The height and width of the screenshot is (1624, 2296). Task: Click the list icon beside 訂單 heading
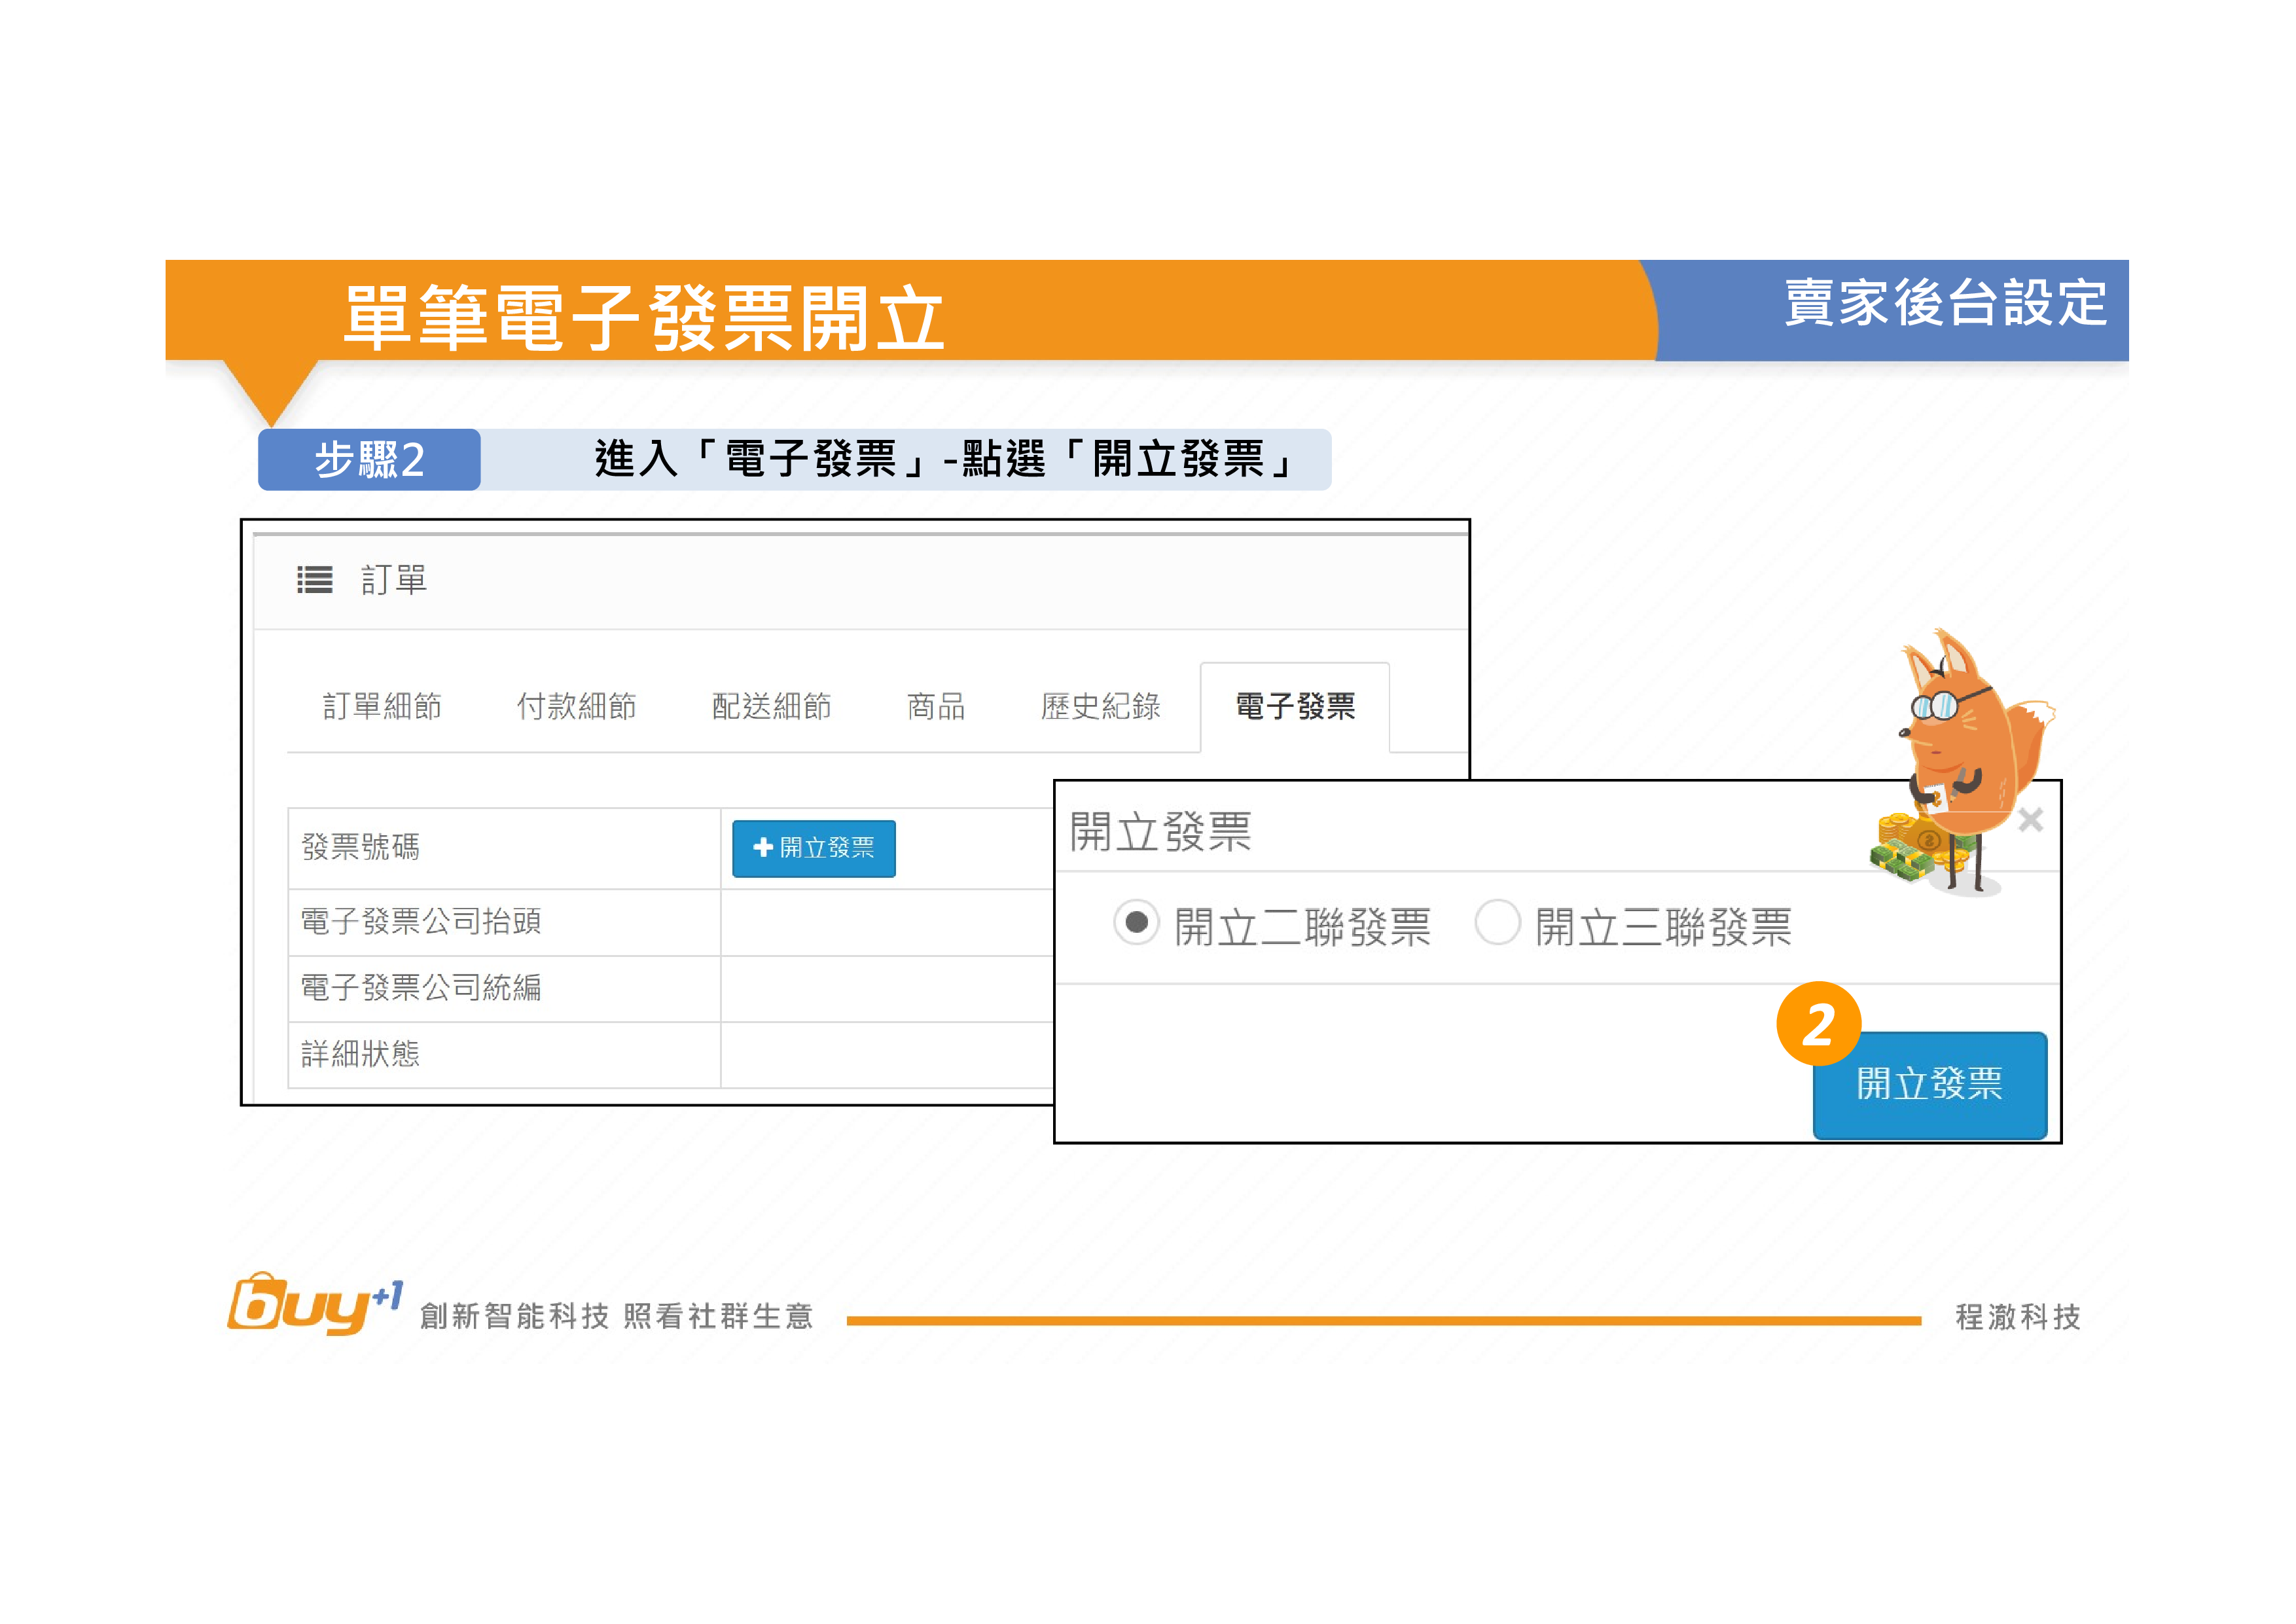click(314, 580)
